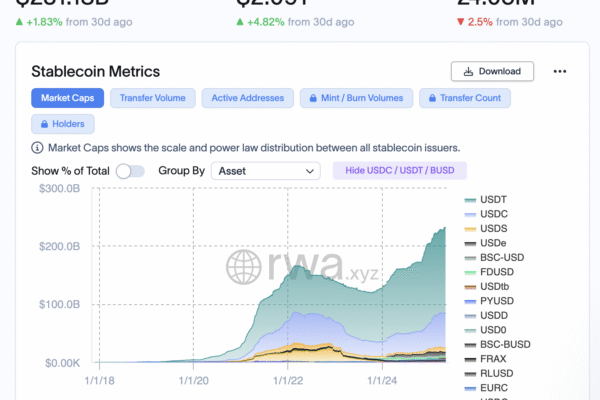Toggle USDD legend entry
Viewport: 600px width, 400px height.
click(486, 315)
